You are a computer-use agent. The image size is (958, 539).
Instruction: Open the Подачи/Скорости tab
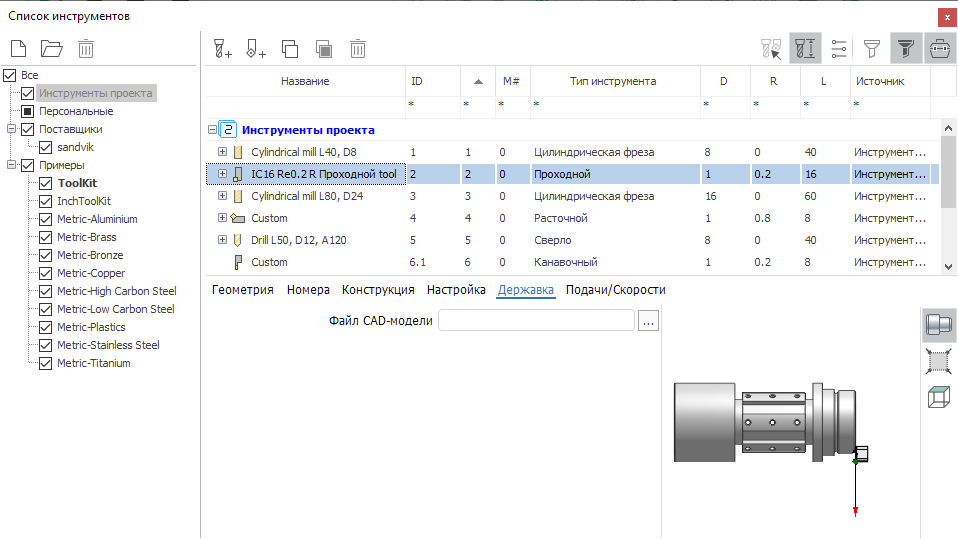[x=615, y=290]
